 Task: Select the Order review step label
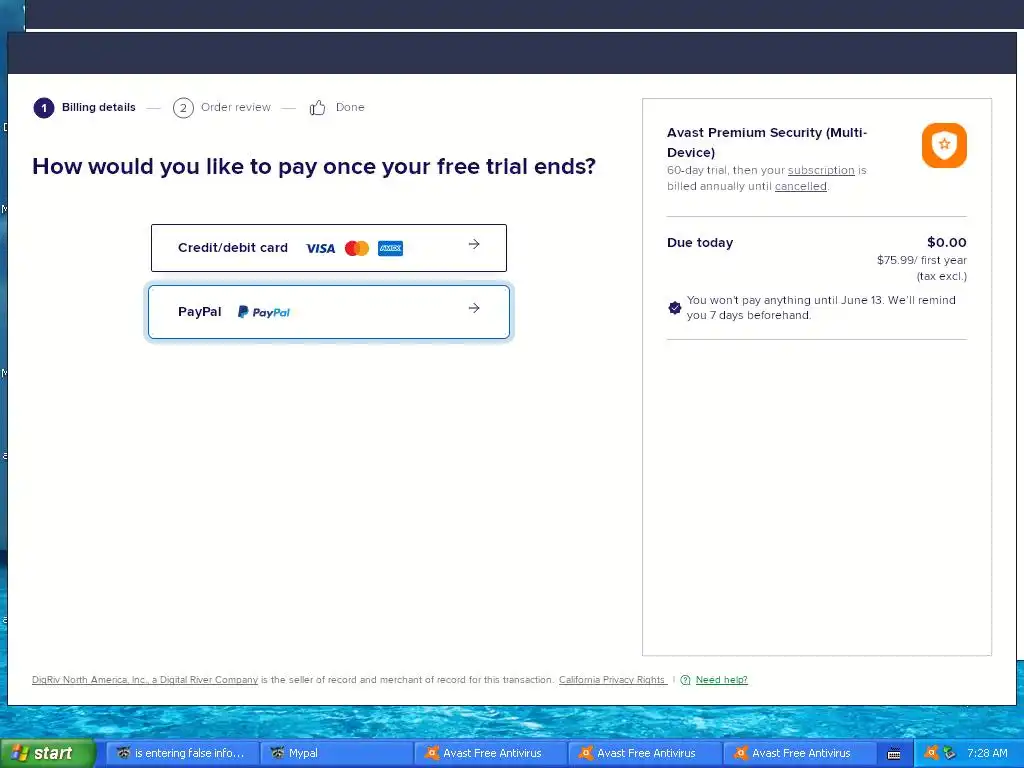[236, 107]
